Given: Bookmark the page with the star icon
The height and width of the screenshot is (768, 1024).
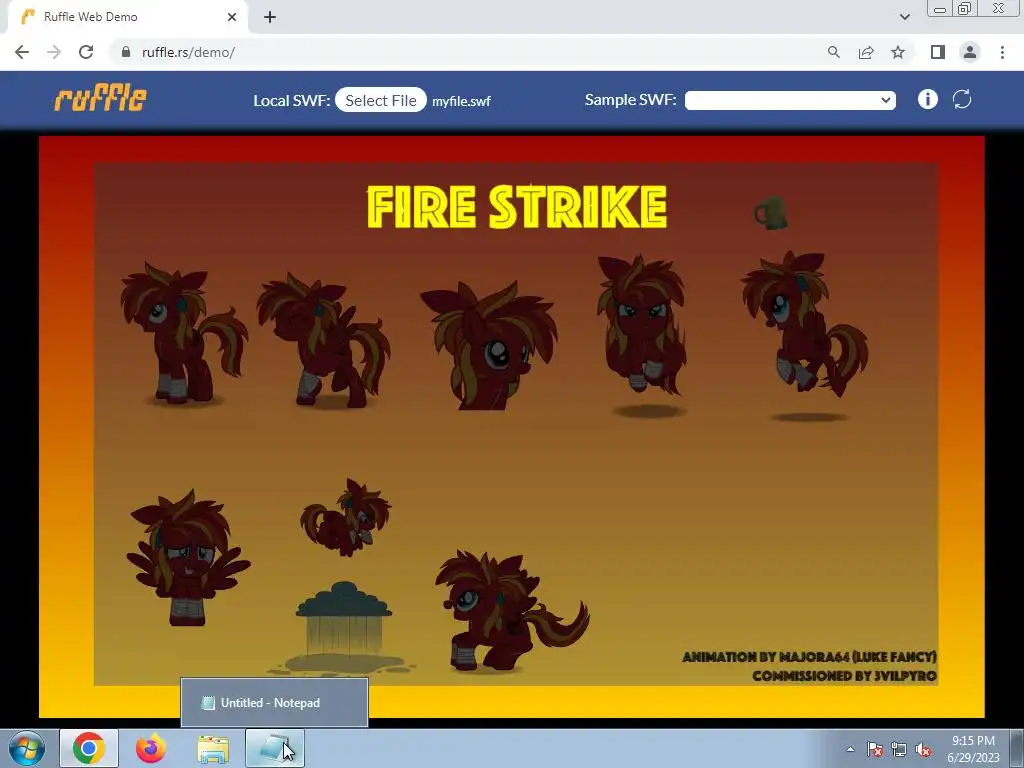Looking at the screenshot, I should click(898, 52).
